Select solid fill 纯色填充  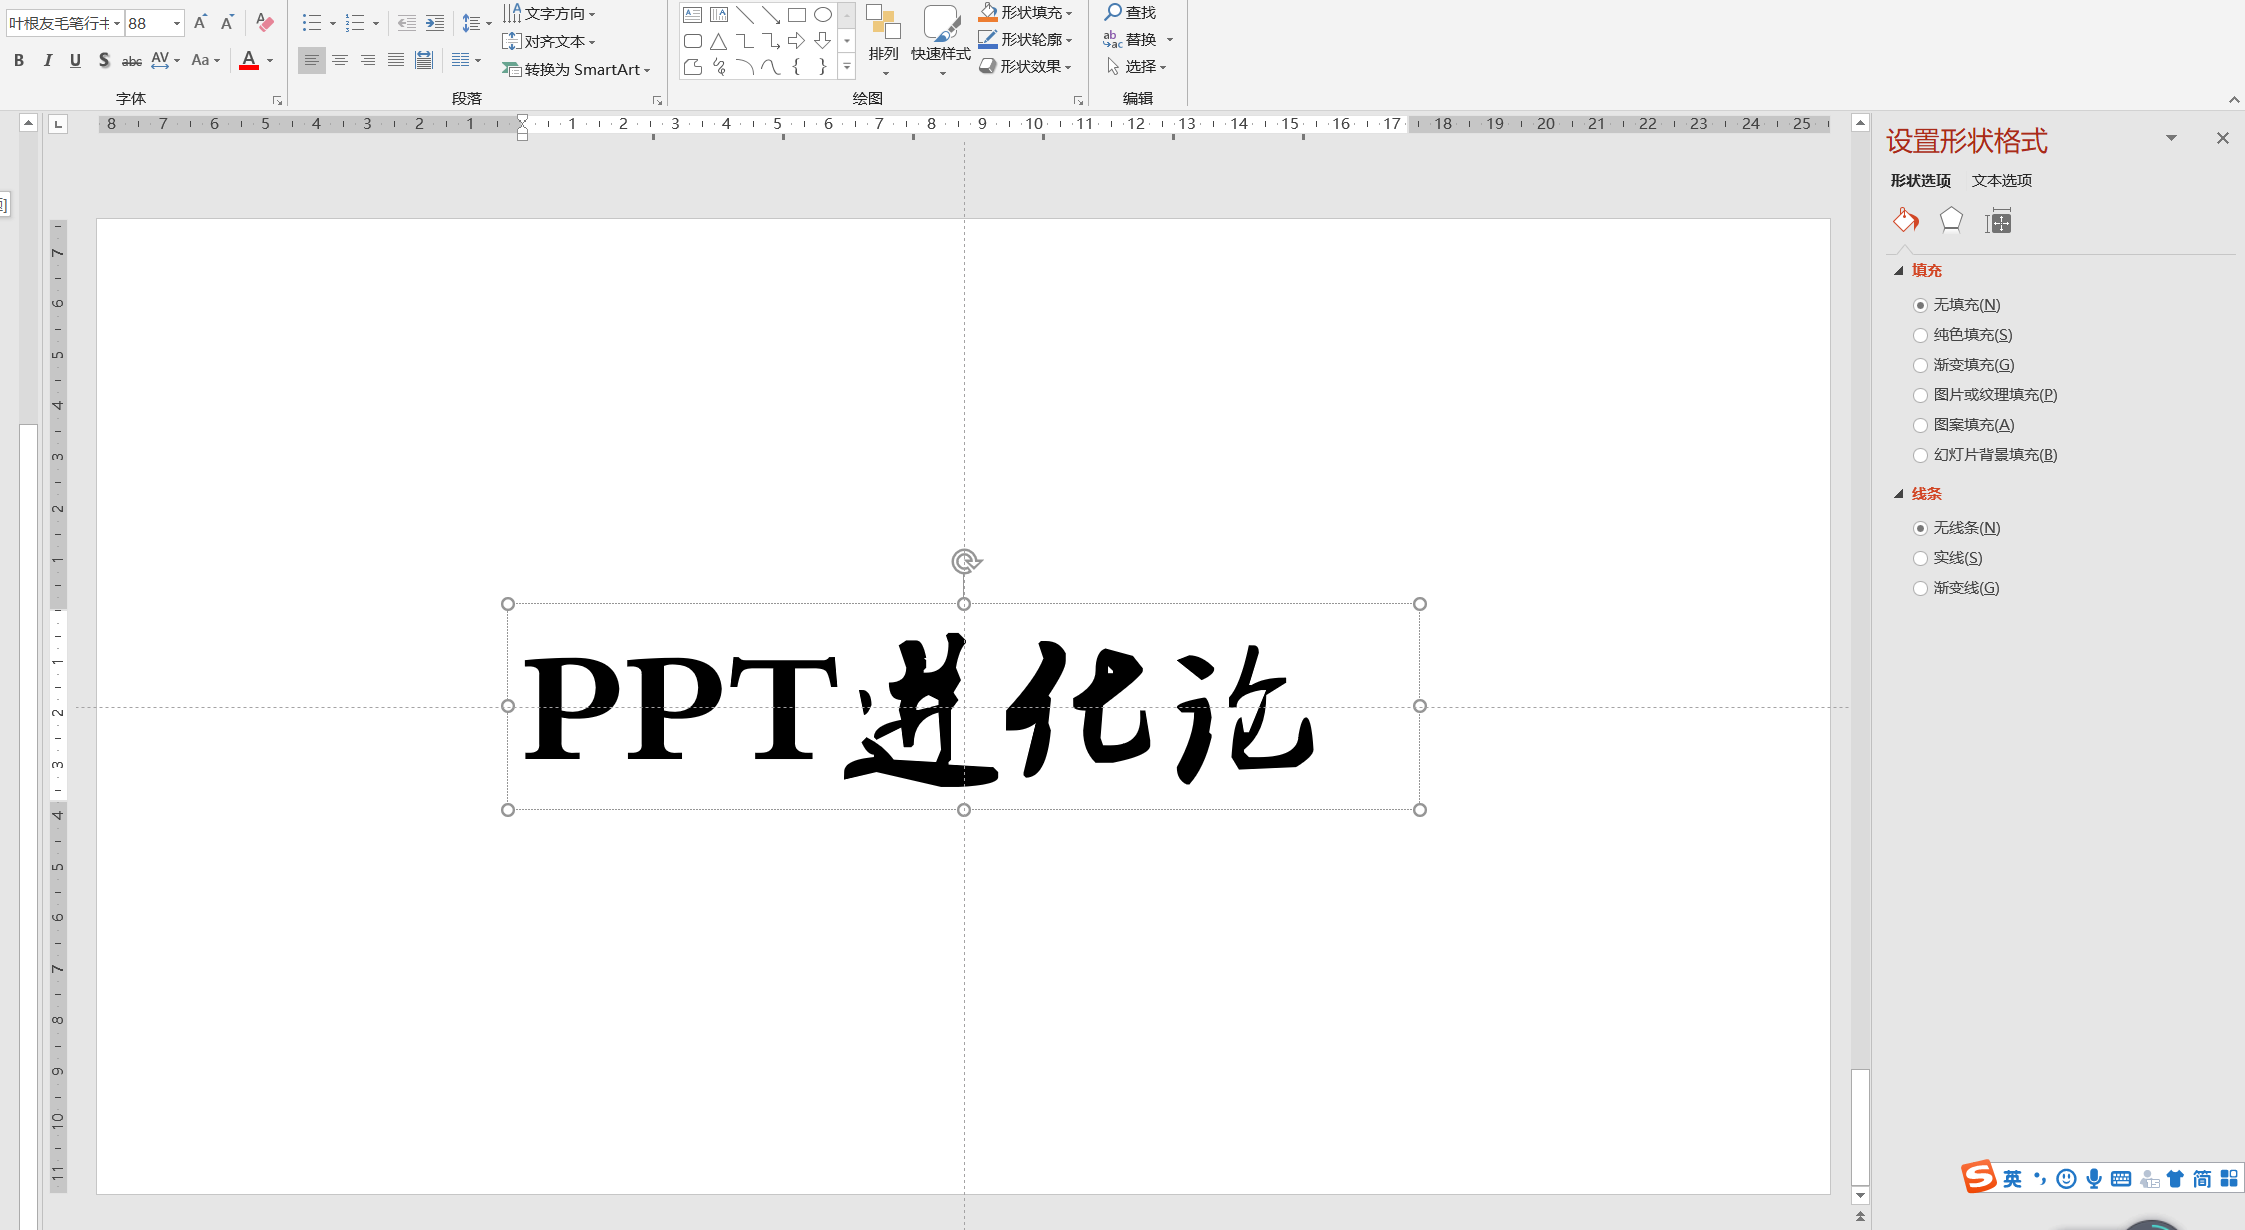click(1963, 335)
